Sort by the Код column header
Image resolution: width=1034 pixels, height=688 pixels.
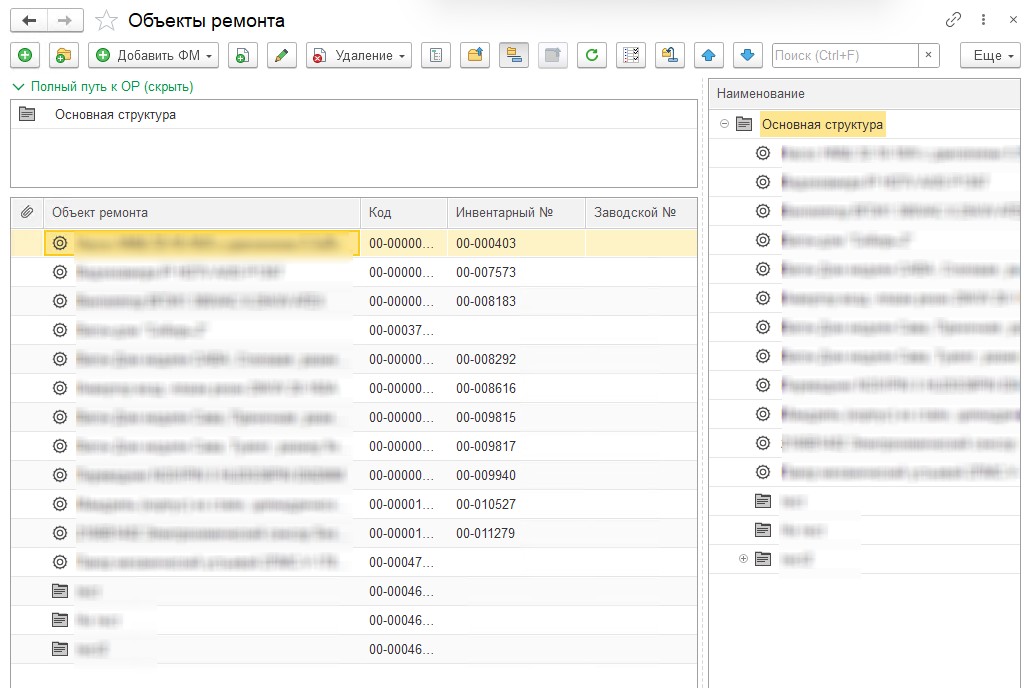pos(404,212)
